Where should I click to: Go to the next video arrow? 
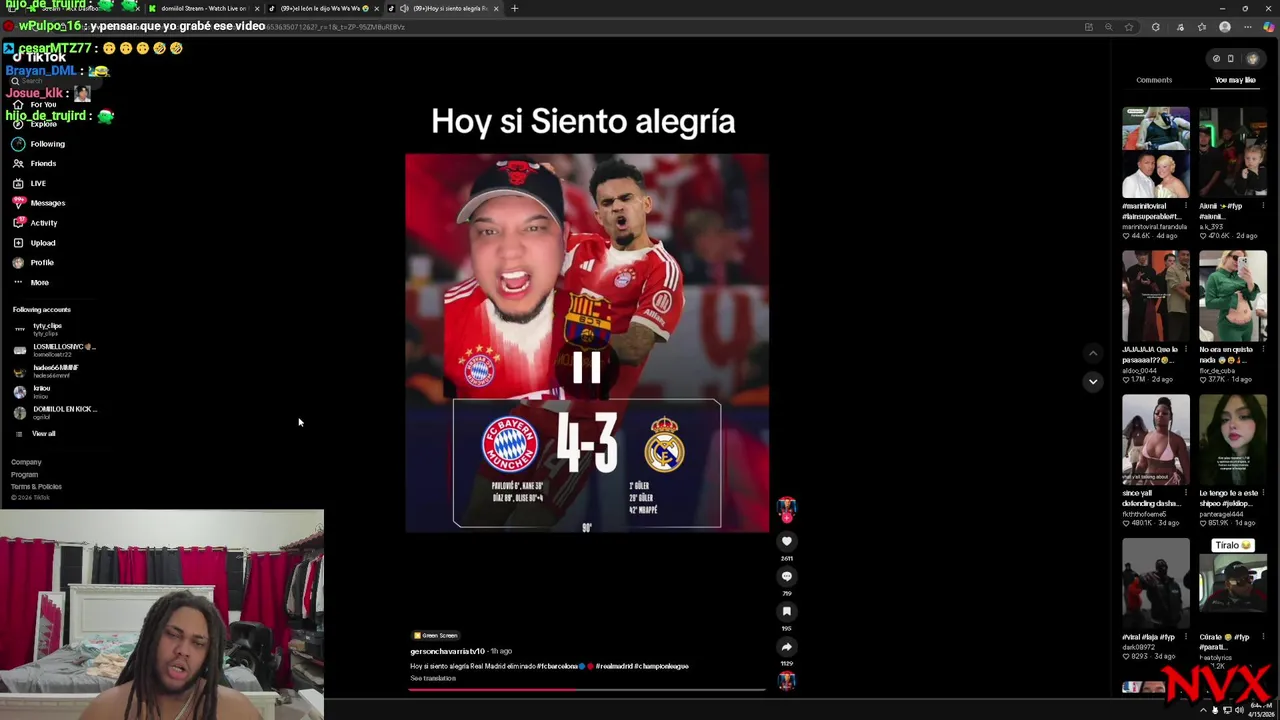point(1093,381)
